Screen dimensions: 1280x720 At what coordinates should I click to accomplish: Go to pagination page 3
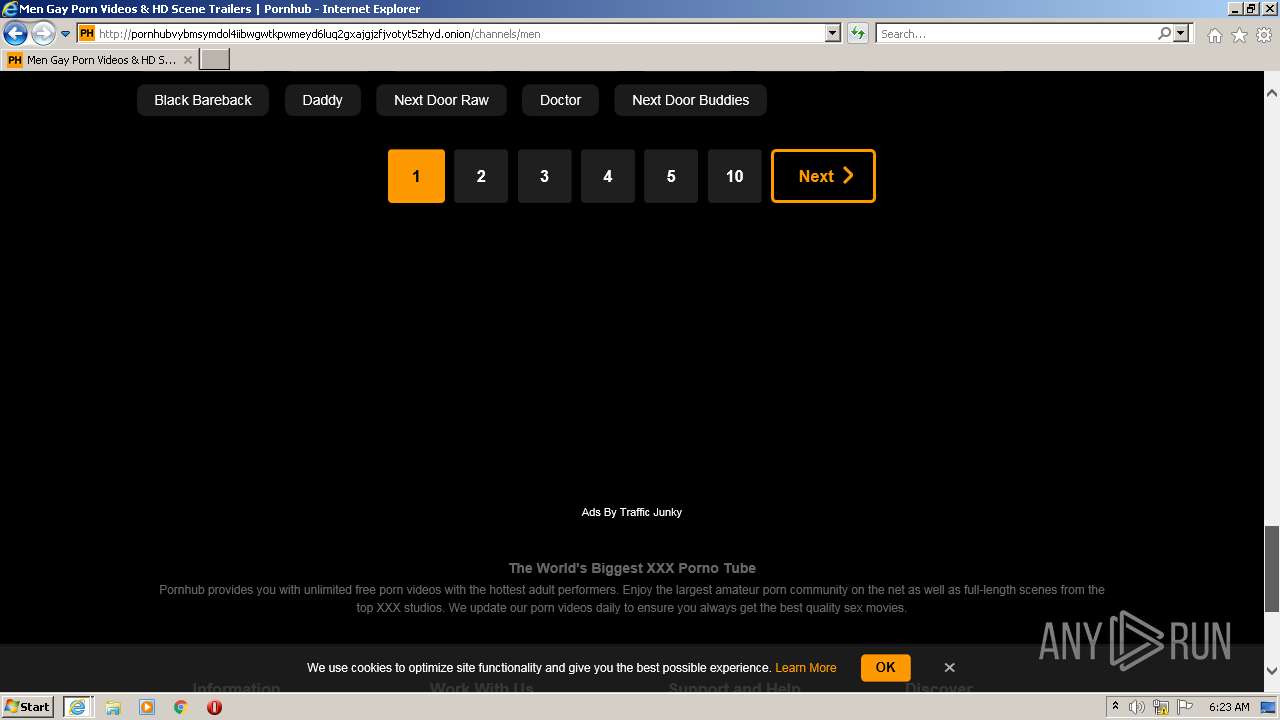coord(544,176)
